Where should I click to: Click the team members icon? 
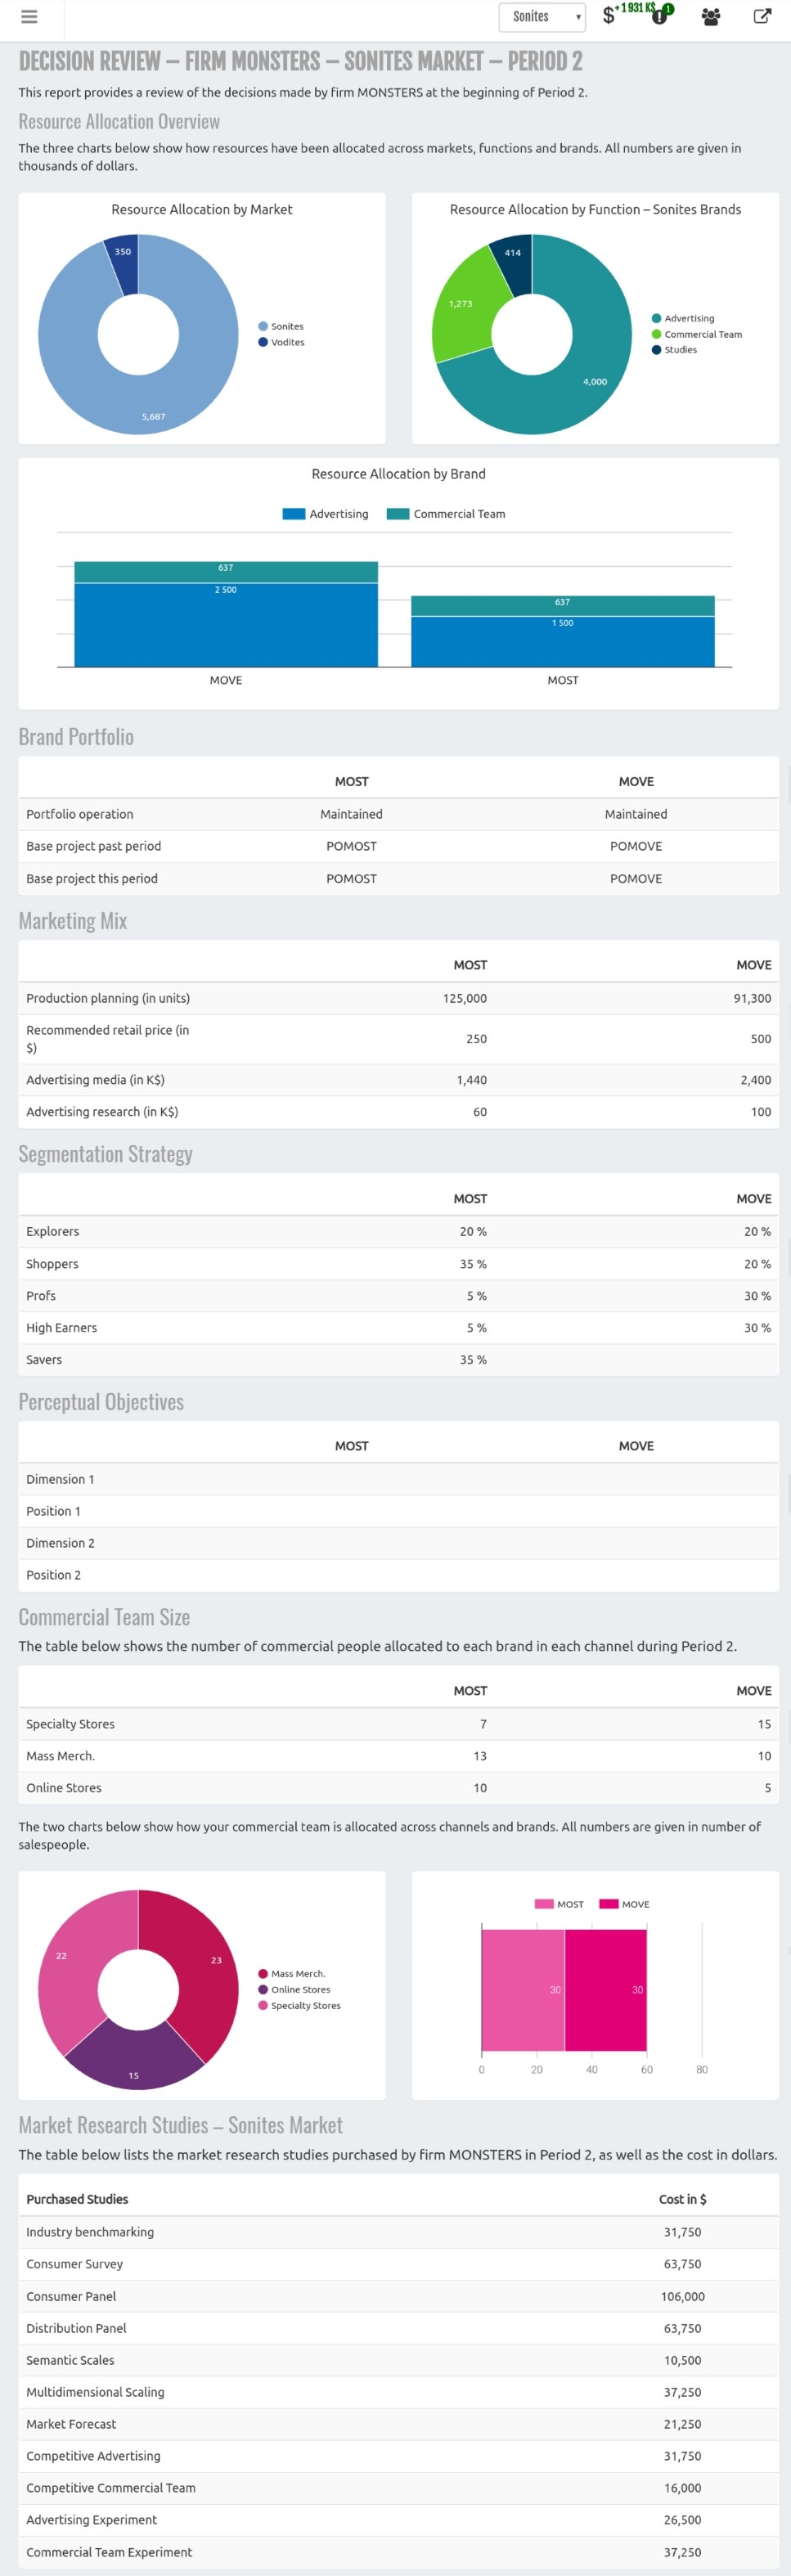click(711, 17)
